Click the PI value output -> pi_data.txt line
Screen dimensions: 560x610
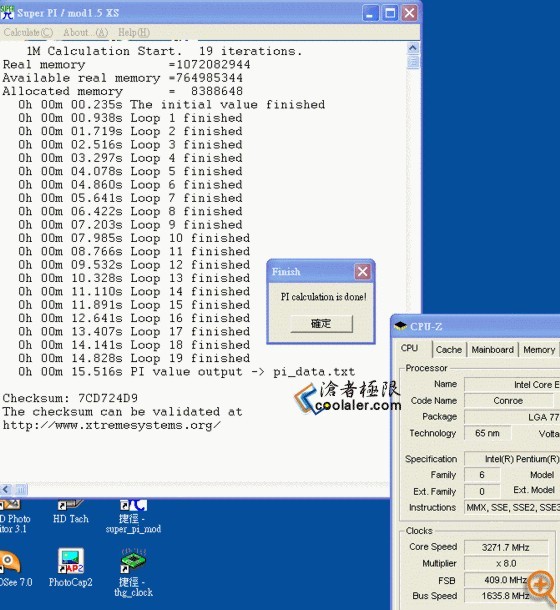point(186,372)
